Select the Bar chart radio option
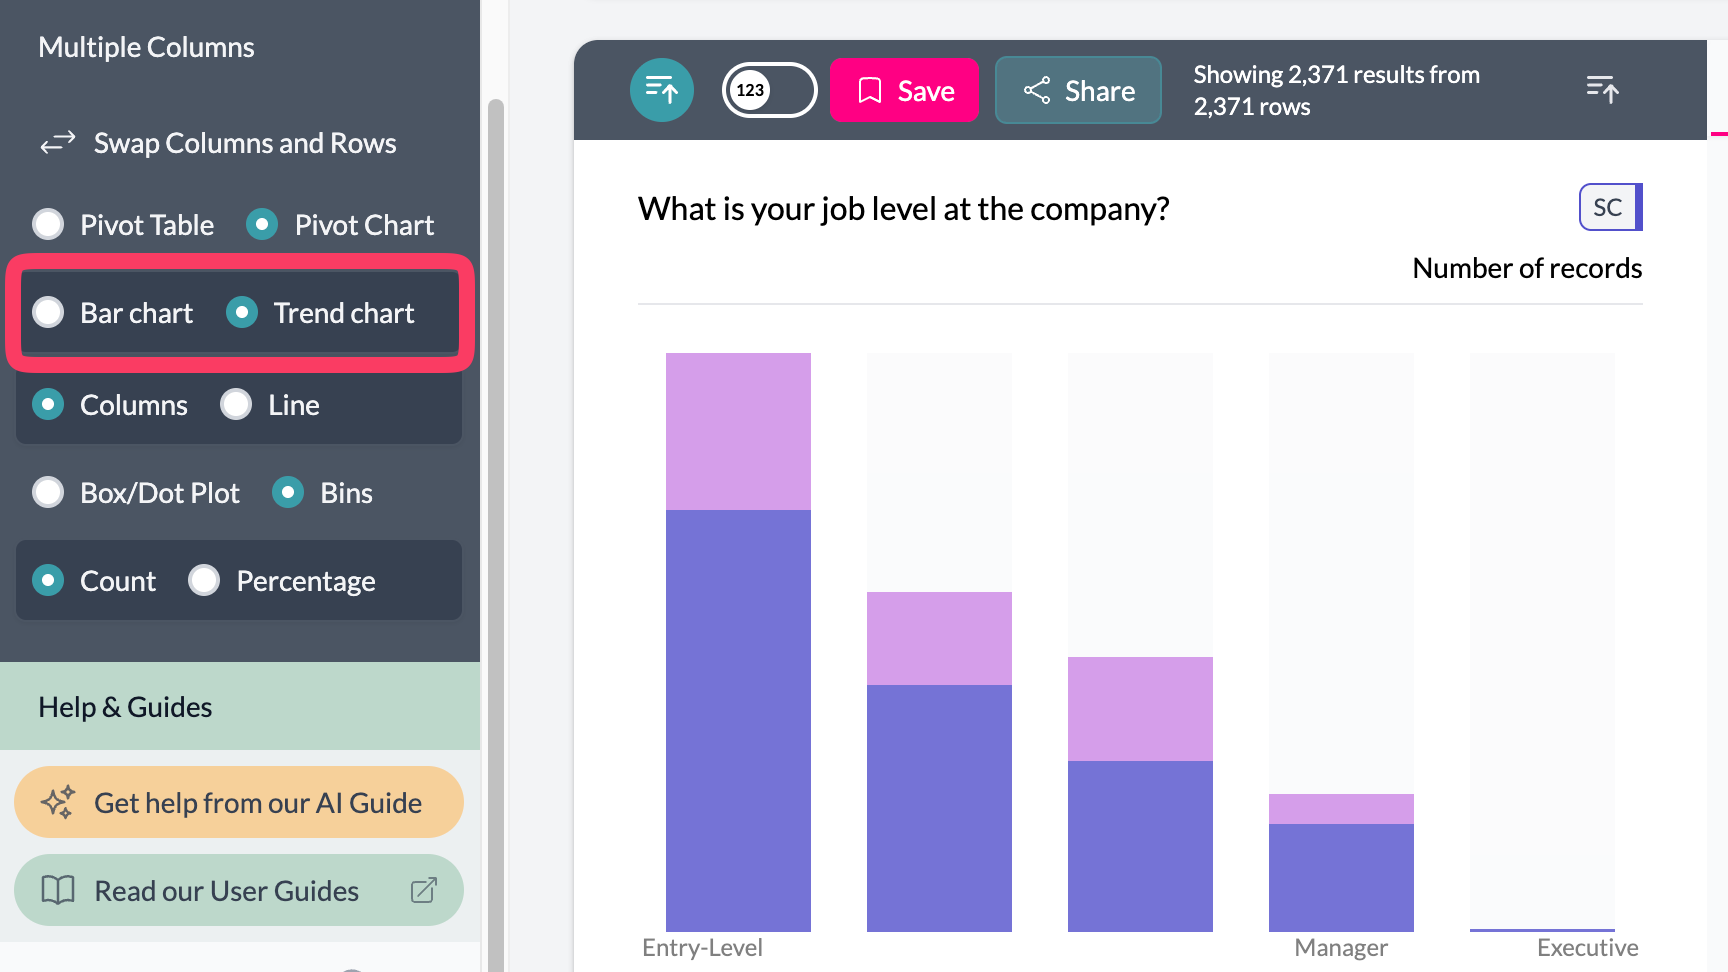 pos(48,313)
